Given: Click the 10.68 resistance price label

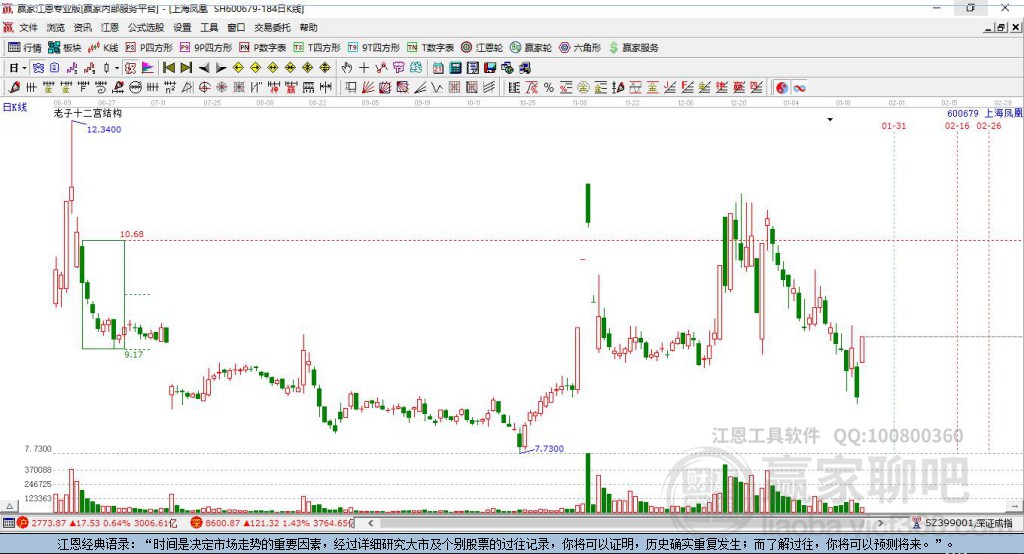Looking at the screenshot, I should 131,234.
